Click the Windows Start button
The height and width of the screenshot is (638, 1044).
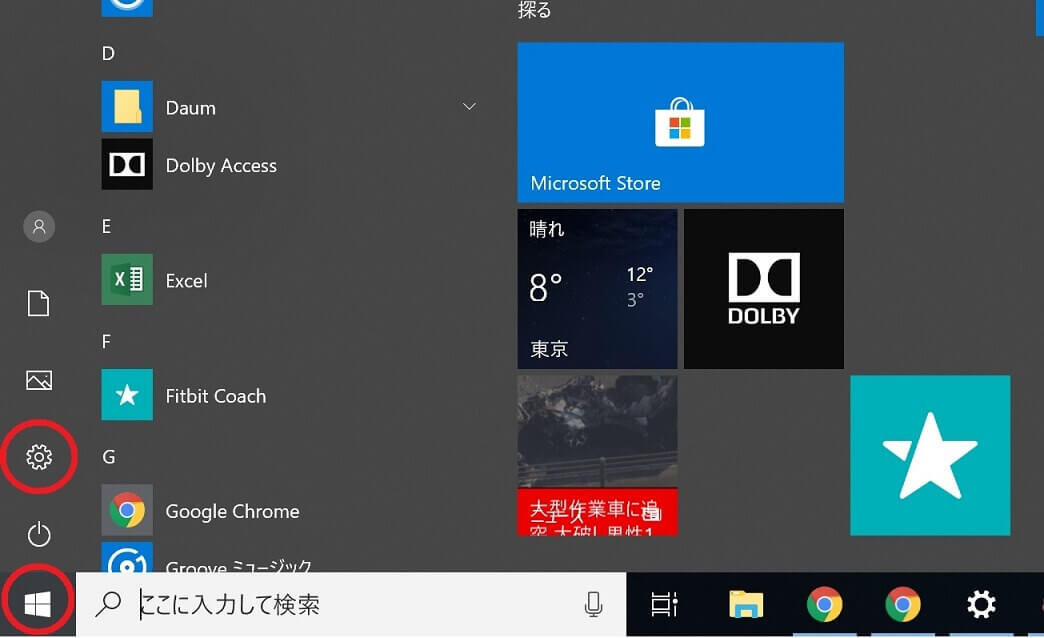(x=37, y=605)
